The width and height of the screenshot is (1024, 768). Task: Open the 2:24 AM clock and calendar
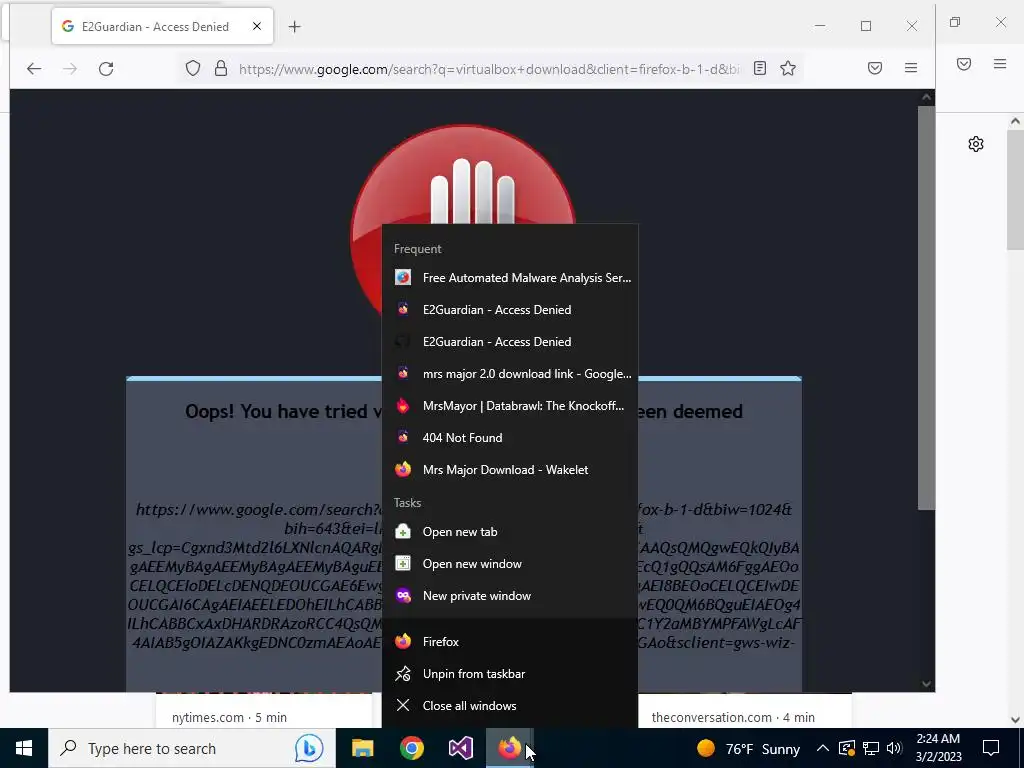[x=938, y=748]
